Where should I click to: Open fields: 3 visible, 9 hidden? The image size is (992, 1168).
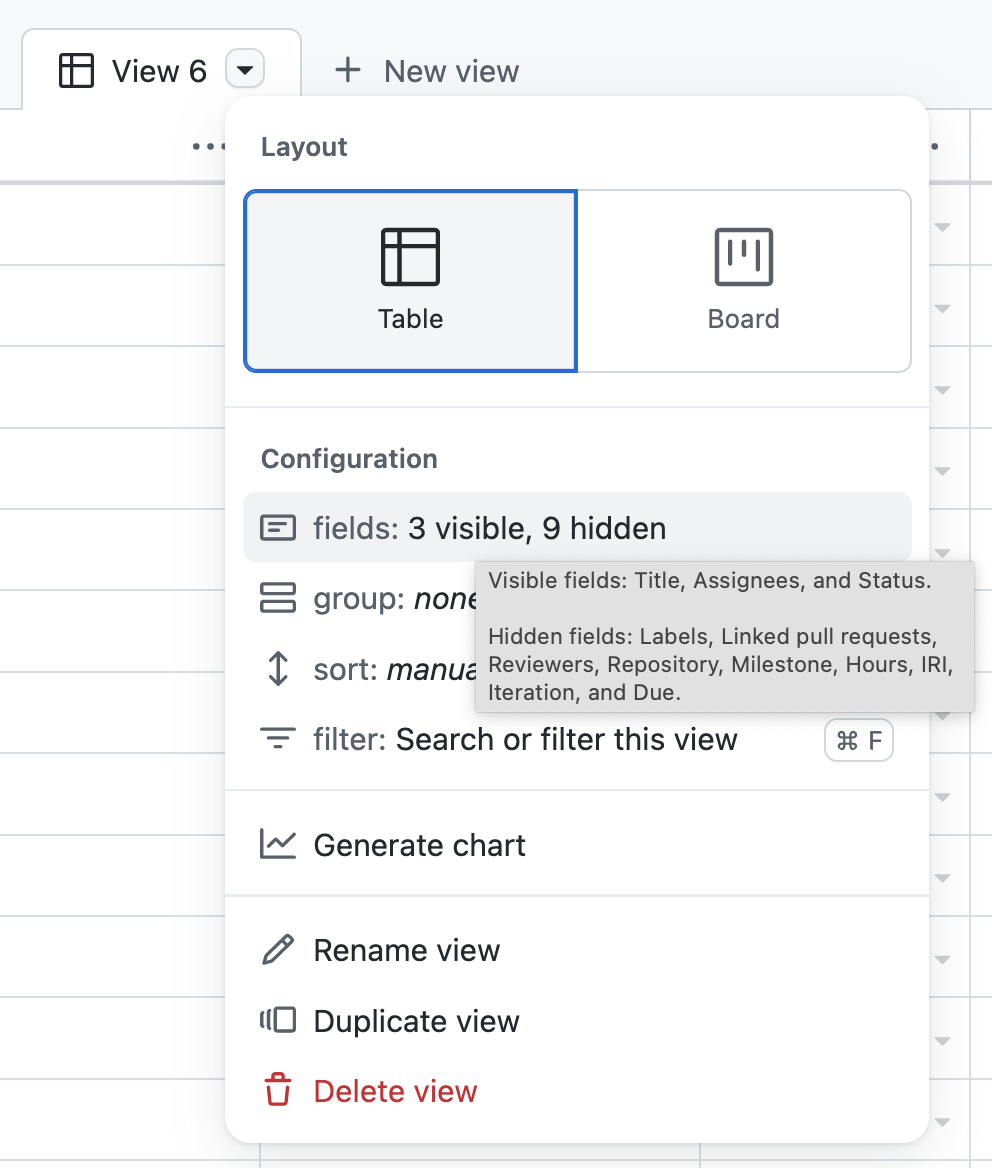(577, 527)
